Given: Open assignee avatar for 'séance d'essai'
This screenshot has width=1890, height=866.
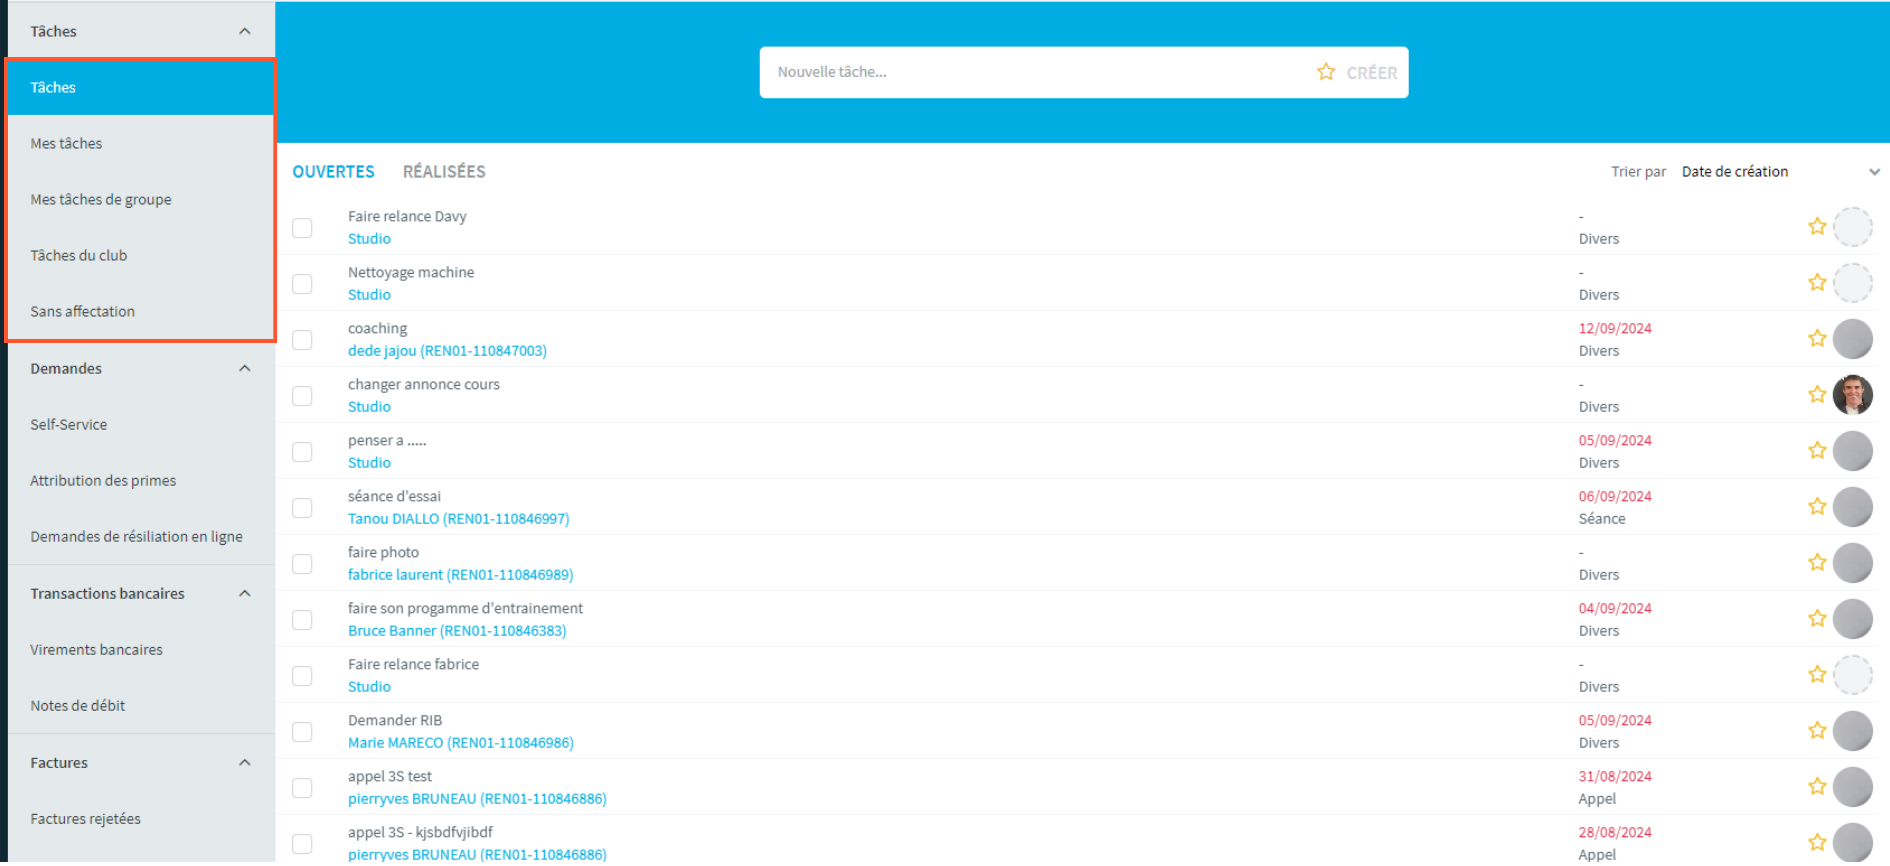Looking at the screenshot, I should pyautogui.click(x=1853, y=507).
